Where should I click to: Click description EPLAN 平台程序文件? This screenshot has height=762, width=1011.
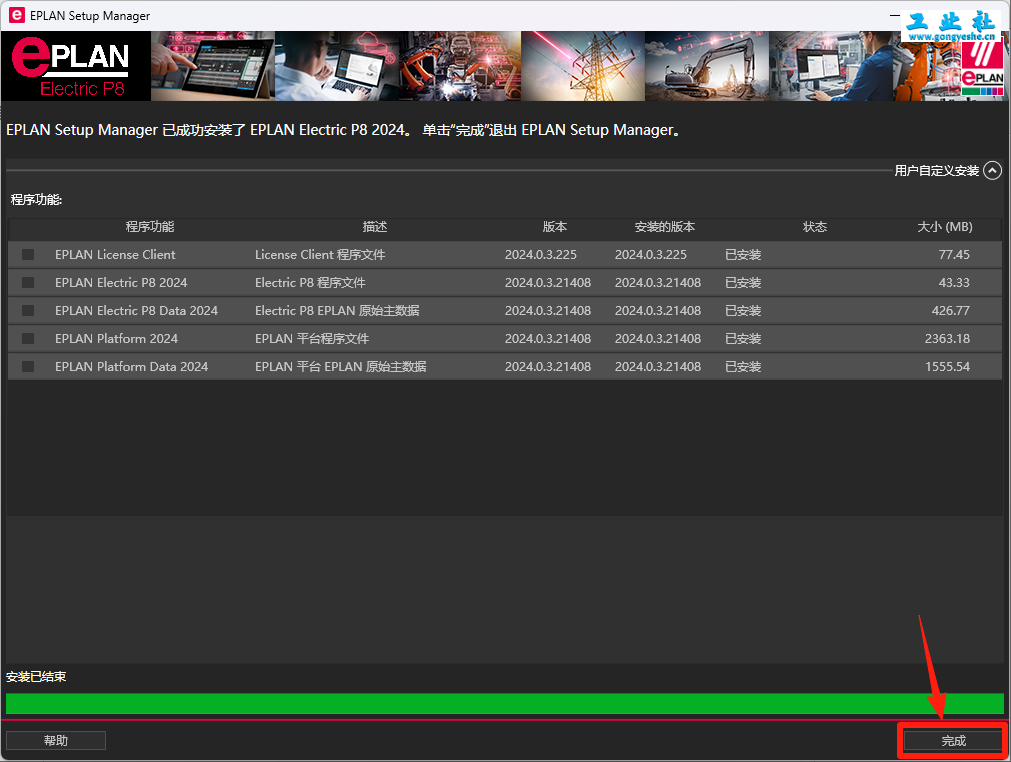tap(311, 338)
